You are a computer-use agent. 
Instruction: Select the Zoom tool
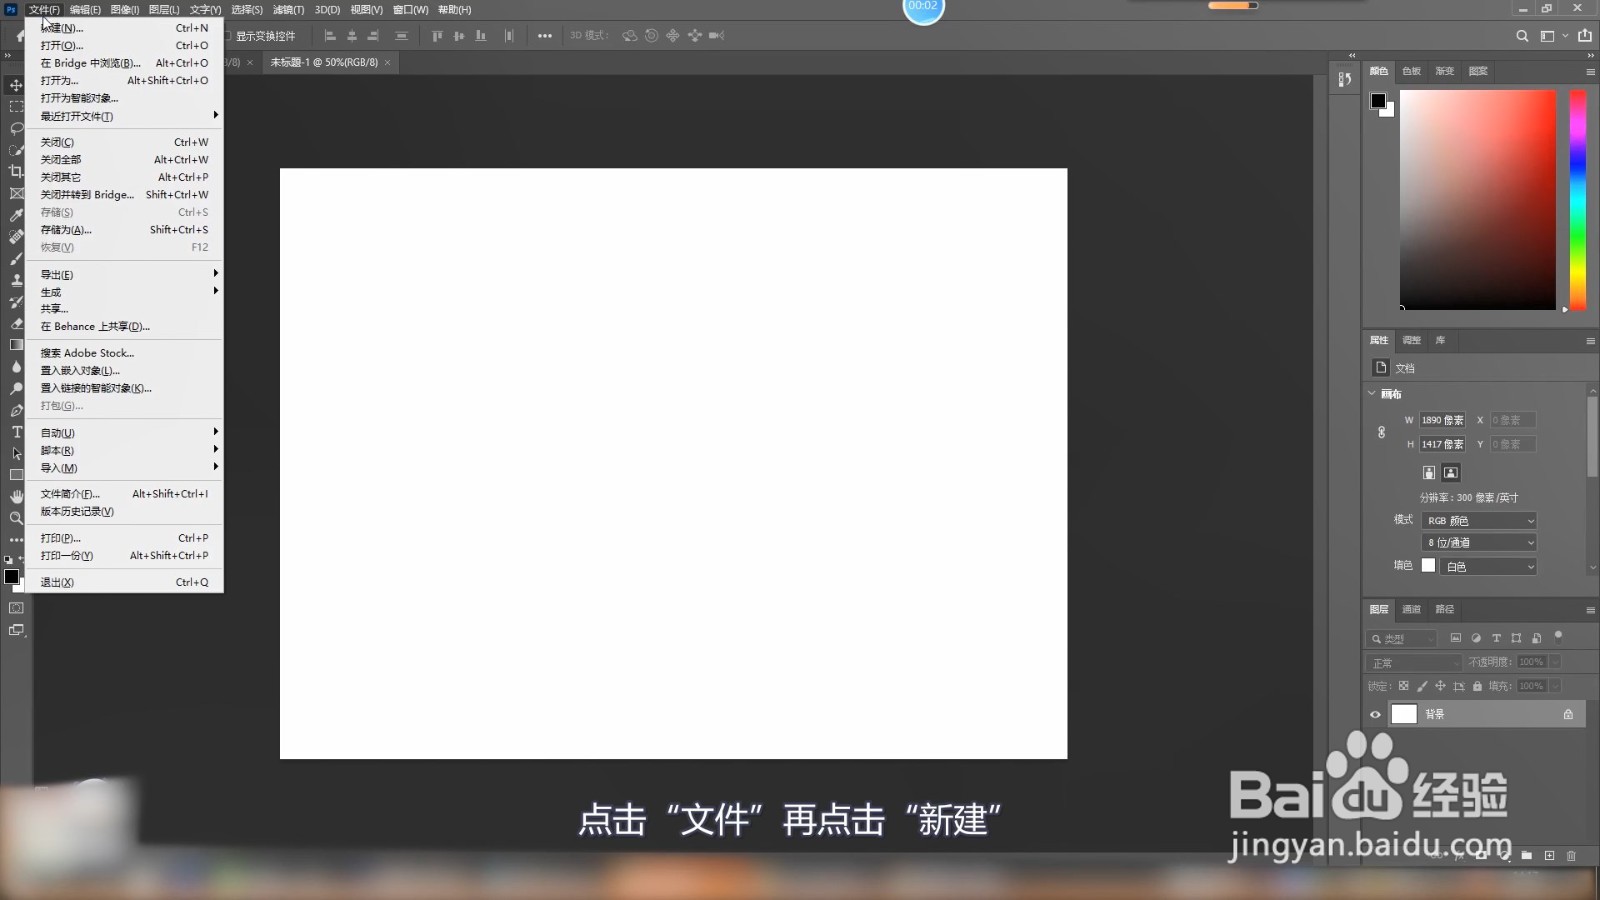(x=14, y=519)
